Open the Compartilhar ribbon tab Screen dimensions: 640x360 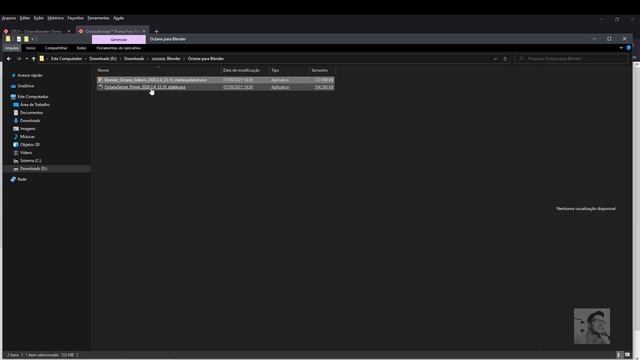coord(56,48)
